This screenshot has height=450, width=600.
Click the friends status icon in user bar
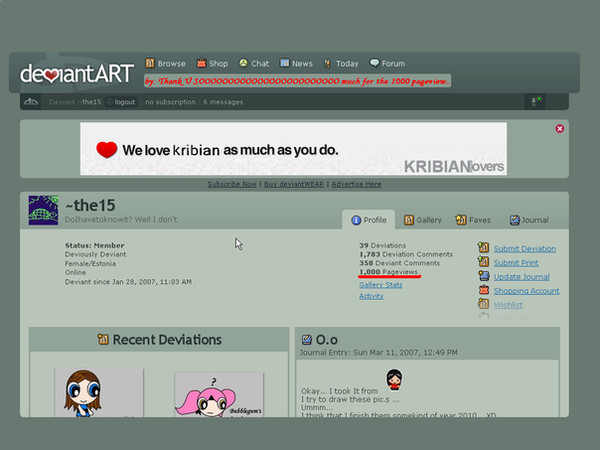(535, 102)
